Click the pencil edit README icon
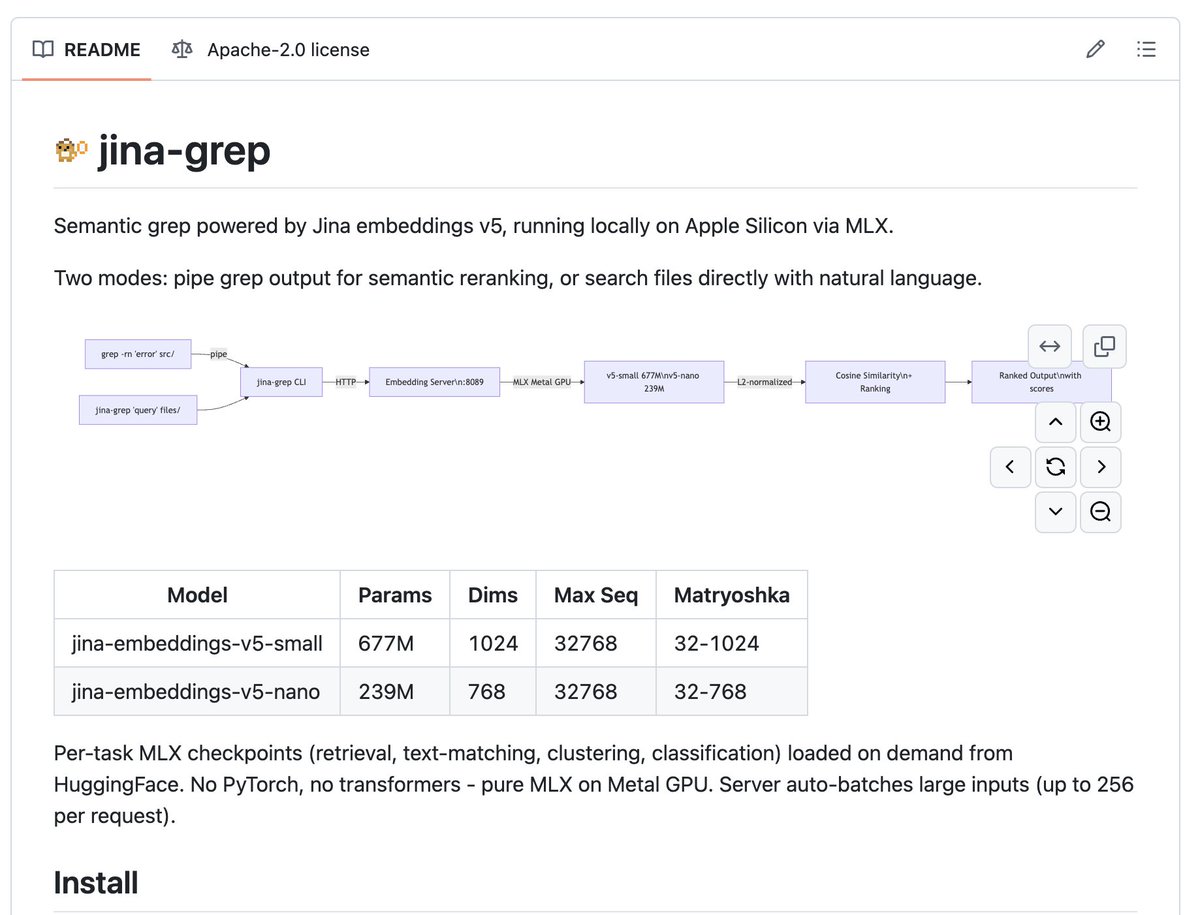 (1096, 49)
